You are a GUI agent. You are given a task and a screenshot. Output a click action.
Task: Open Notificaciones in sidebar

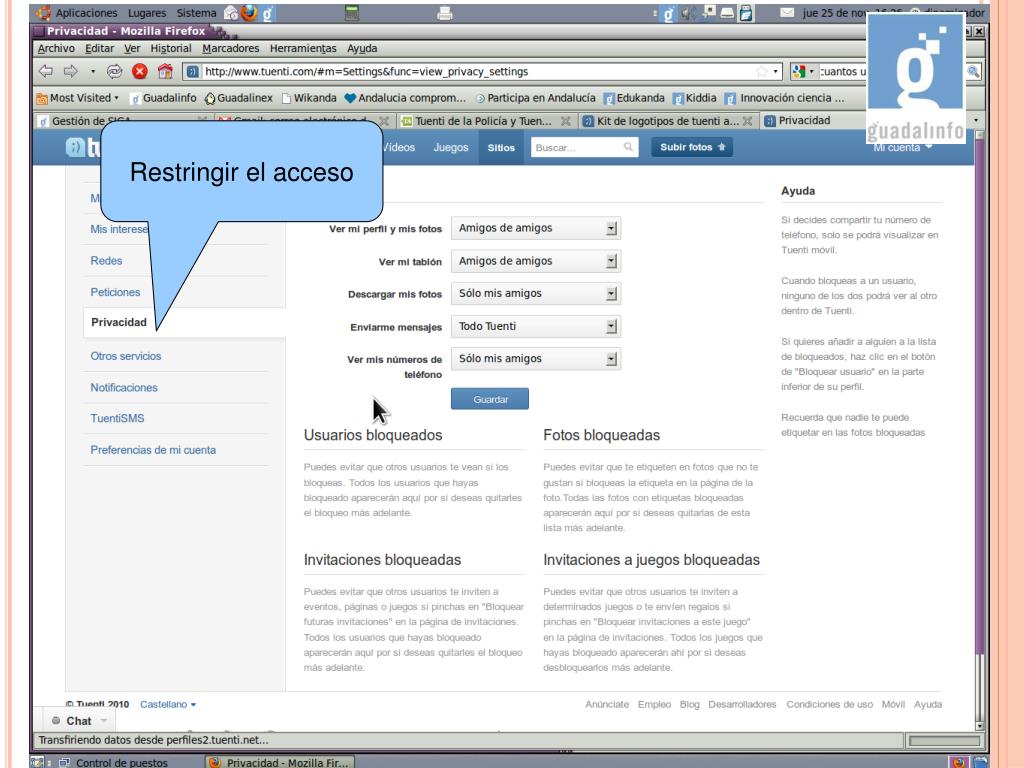[123, 387]
